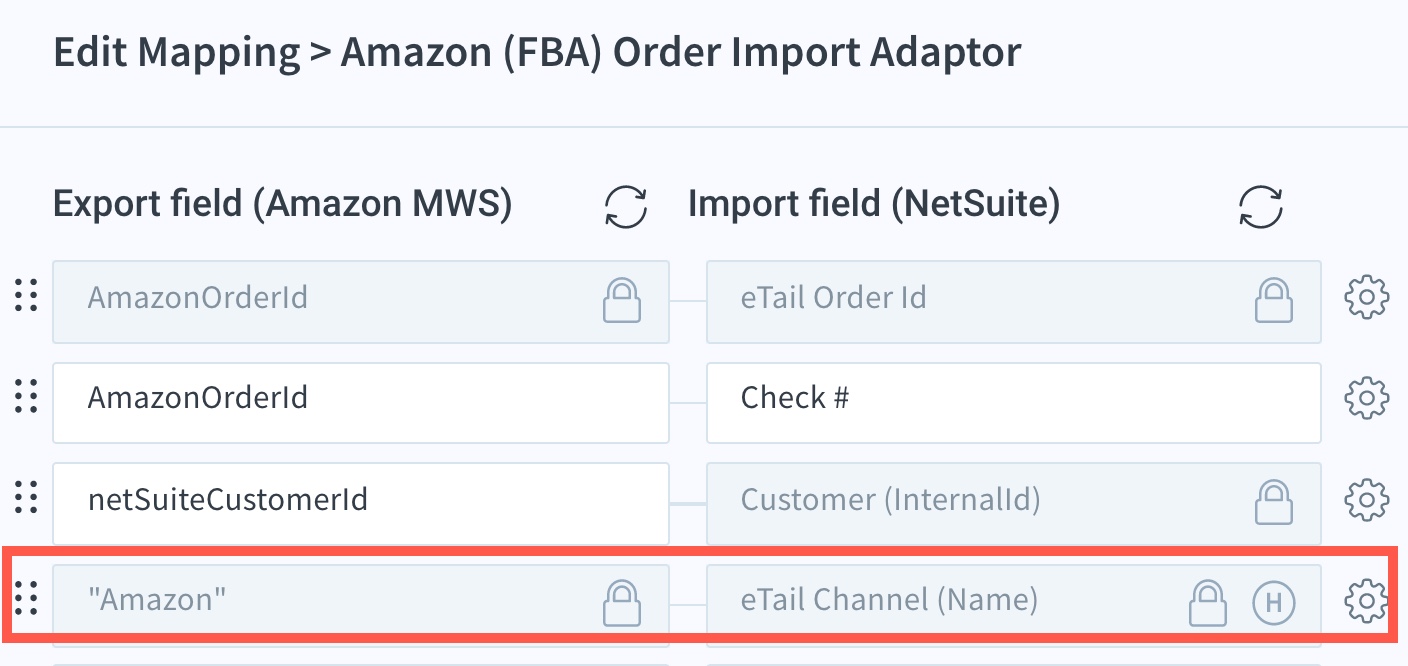Click the editable AmazonOrderId export field

(x=360, y=400)
